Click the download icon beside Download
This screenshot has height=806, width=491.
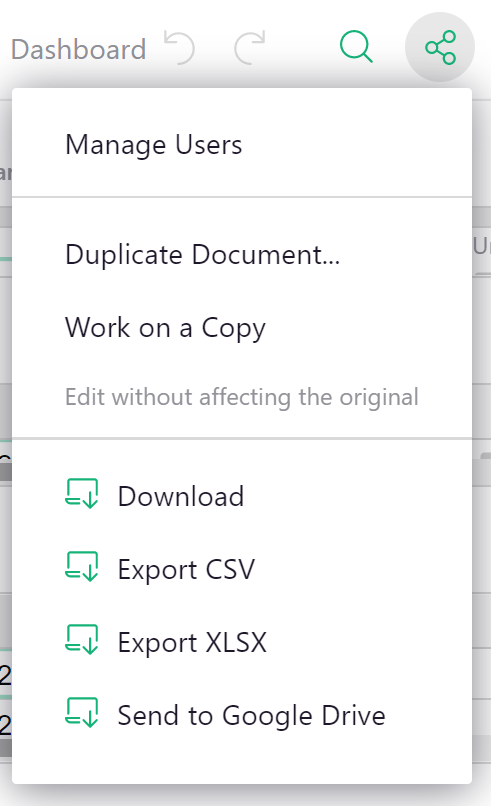pyautogui.click(x=82, y=493)
